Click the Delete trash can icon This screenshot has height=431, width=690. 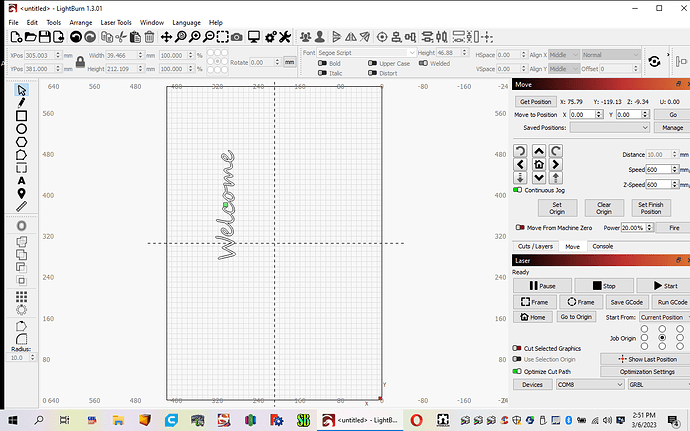click(x=149, y=37)
